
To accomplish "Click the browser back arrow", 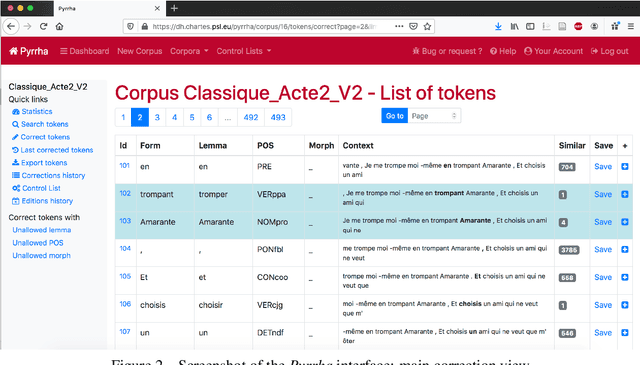I will [x=11, y=27].
